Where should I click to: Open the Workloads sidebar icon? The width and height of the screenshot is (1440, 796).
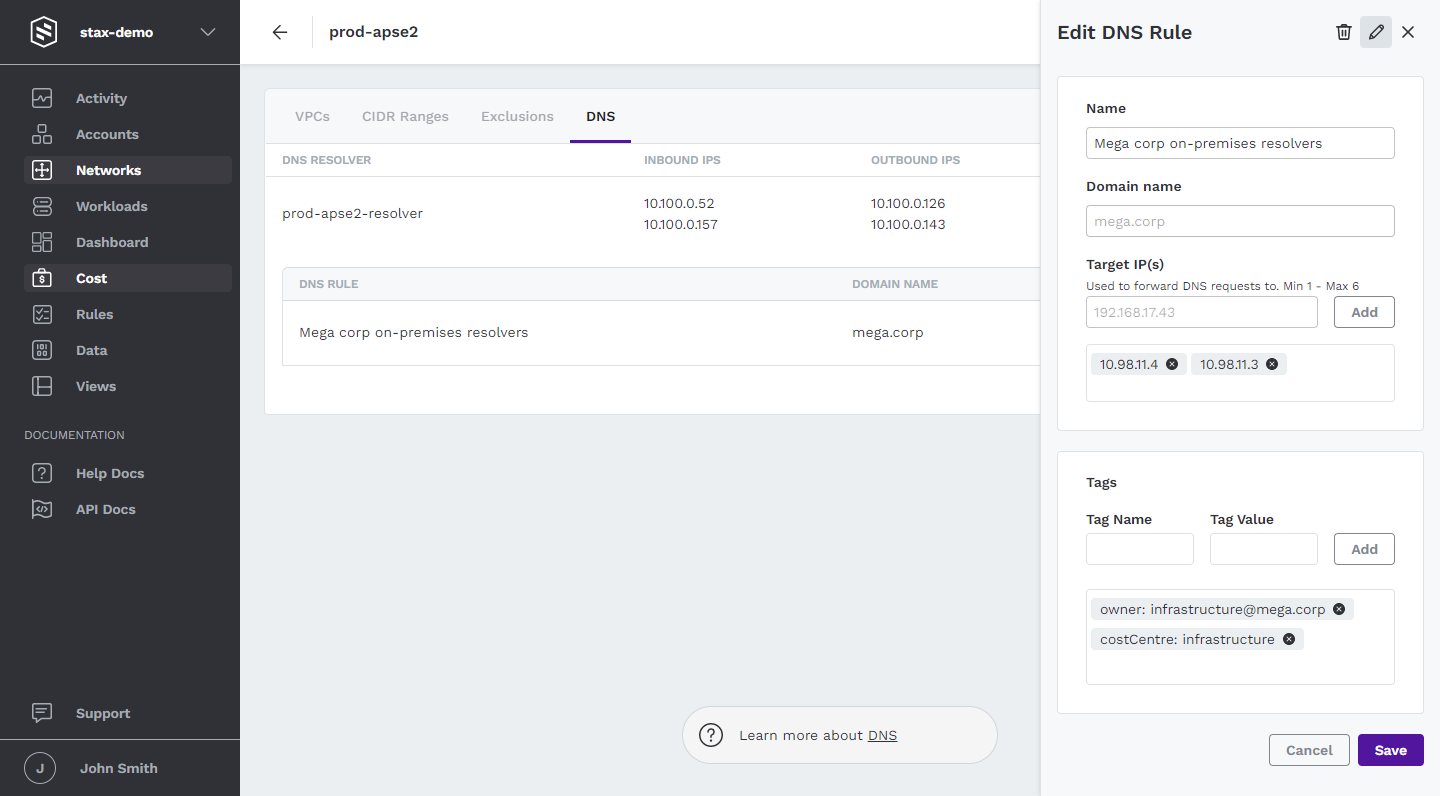click(x=42, y=206)
